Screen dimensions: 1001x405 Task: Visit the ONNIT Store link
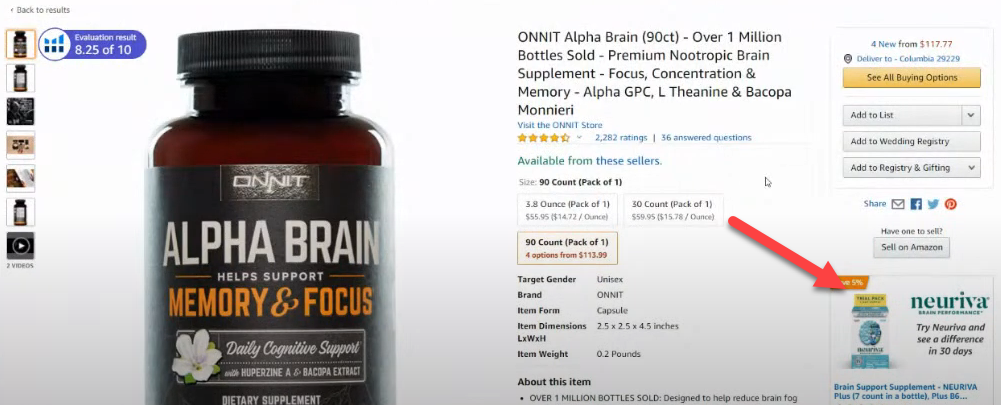[560, 125]
